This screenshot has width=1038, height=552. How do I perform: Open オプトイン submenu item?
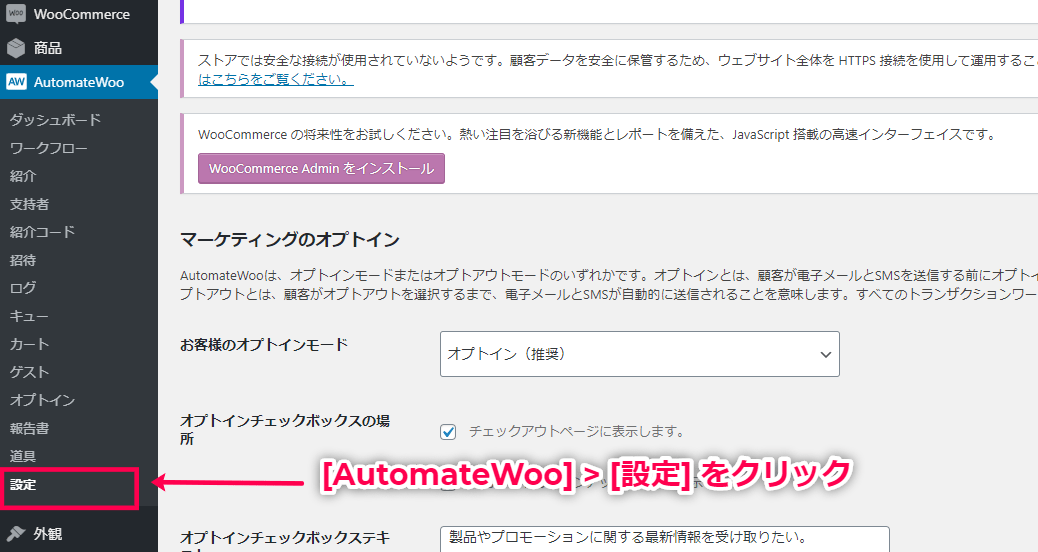42,400
